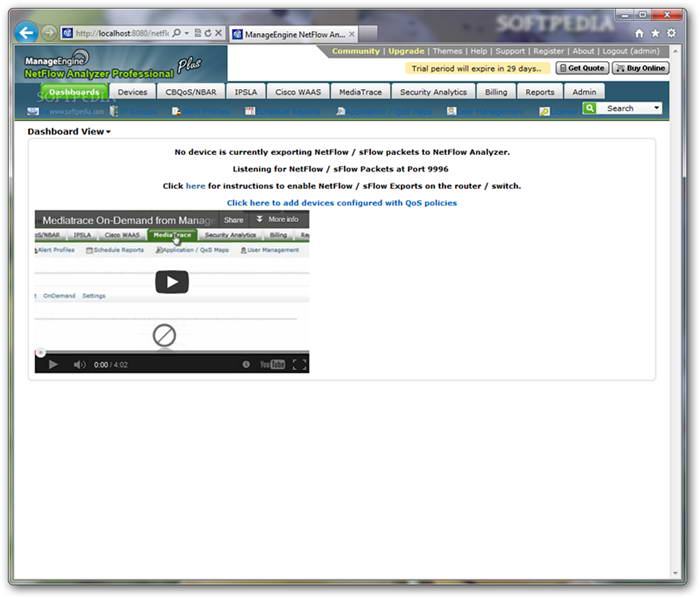The height and width of the screenshot is (598, 700).
Task: Select the Dashboards tab
Action: tap(74, 92)
